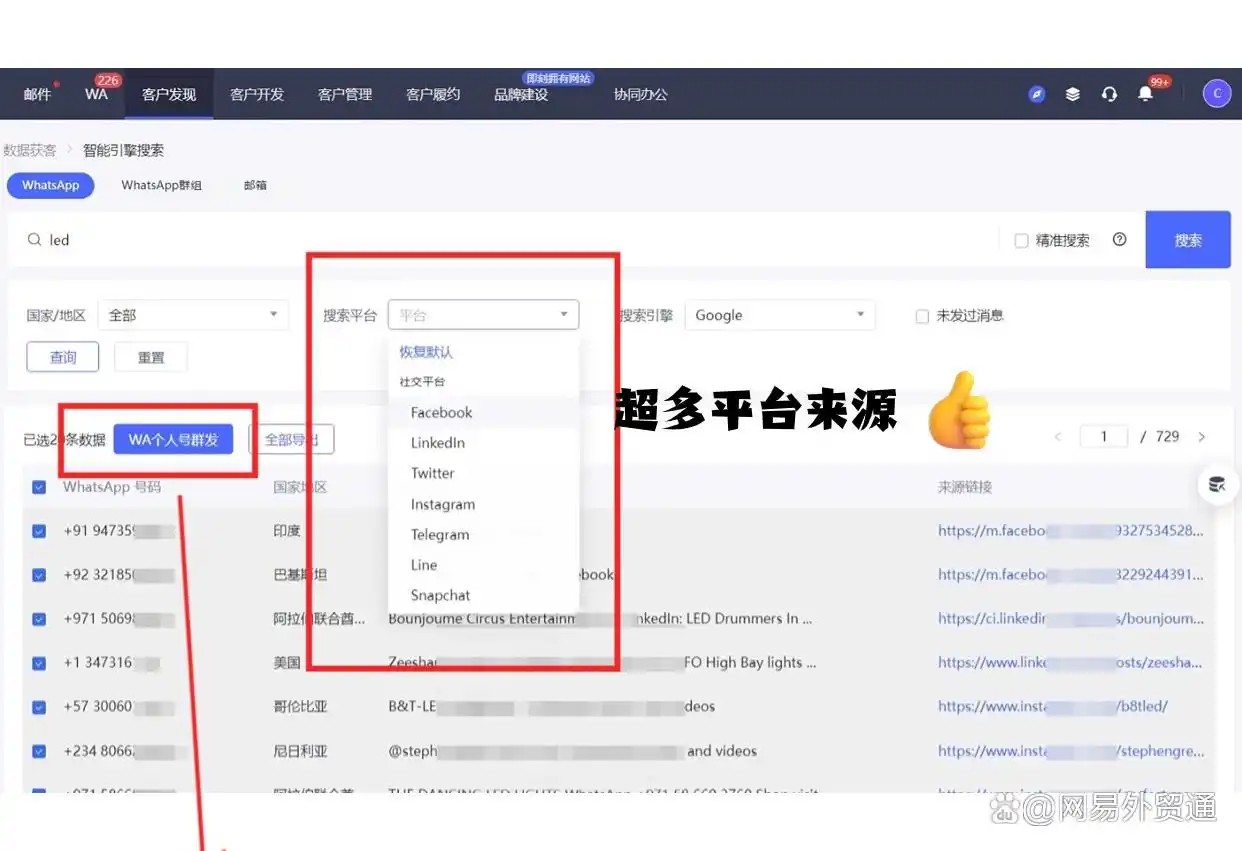Click the WhatsApp 号码 column header
1242x851 pixels.
[111, 487]
